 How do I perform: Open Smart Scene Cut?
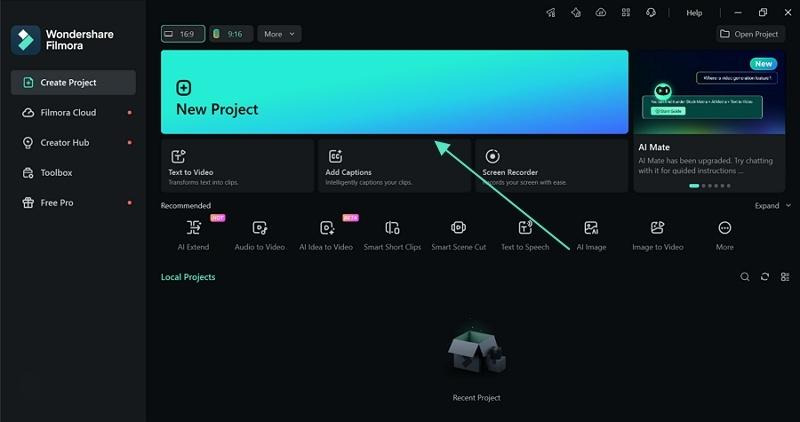459,235
